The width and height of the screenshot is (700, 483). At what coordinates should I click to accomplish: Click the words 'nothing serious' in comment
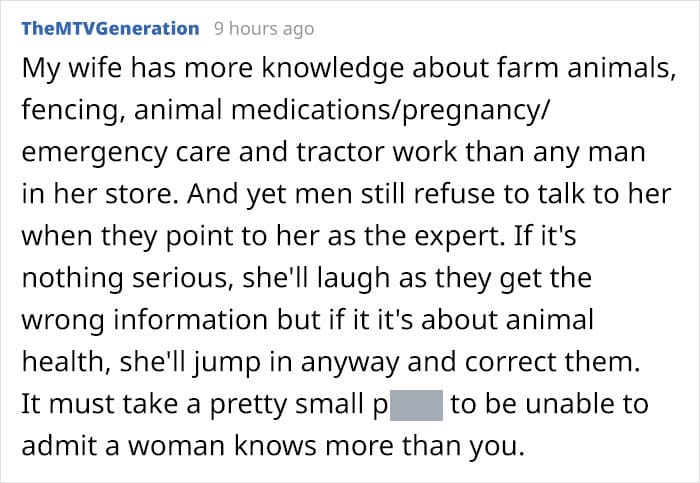128,279
